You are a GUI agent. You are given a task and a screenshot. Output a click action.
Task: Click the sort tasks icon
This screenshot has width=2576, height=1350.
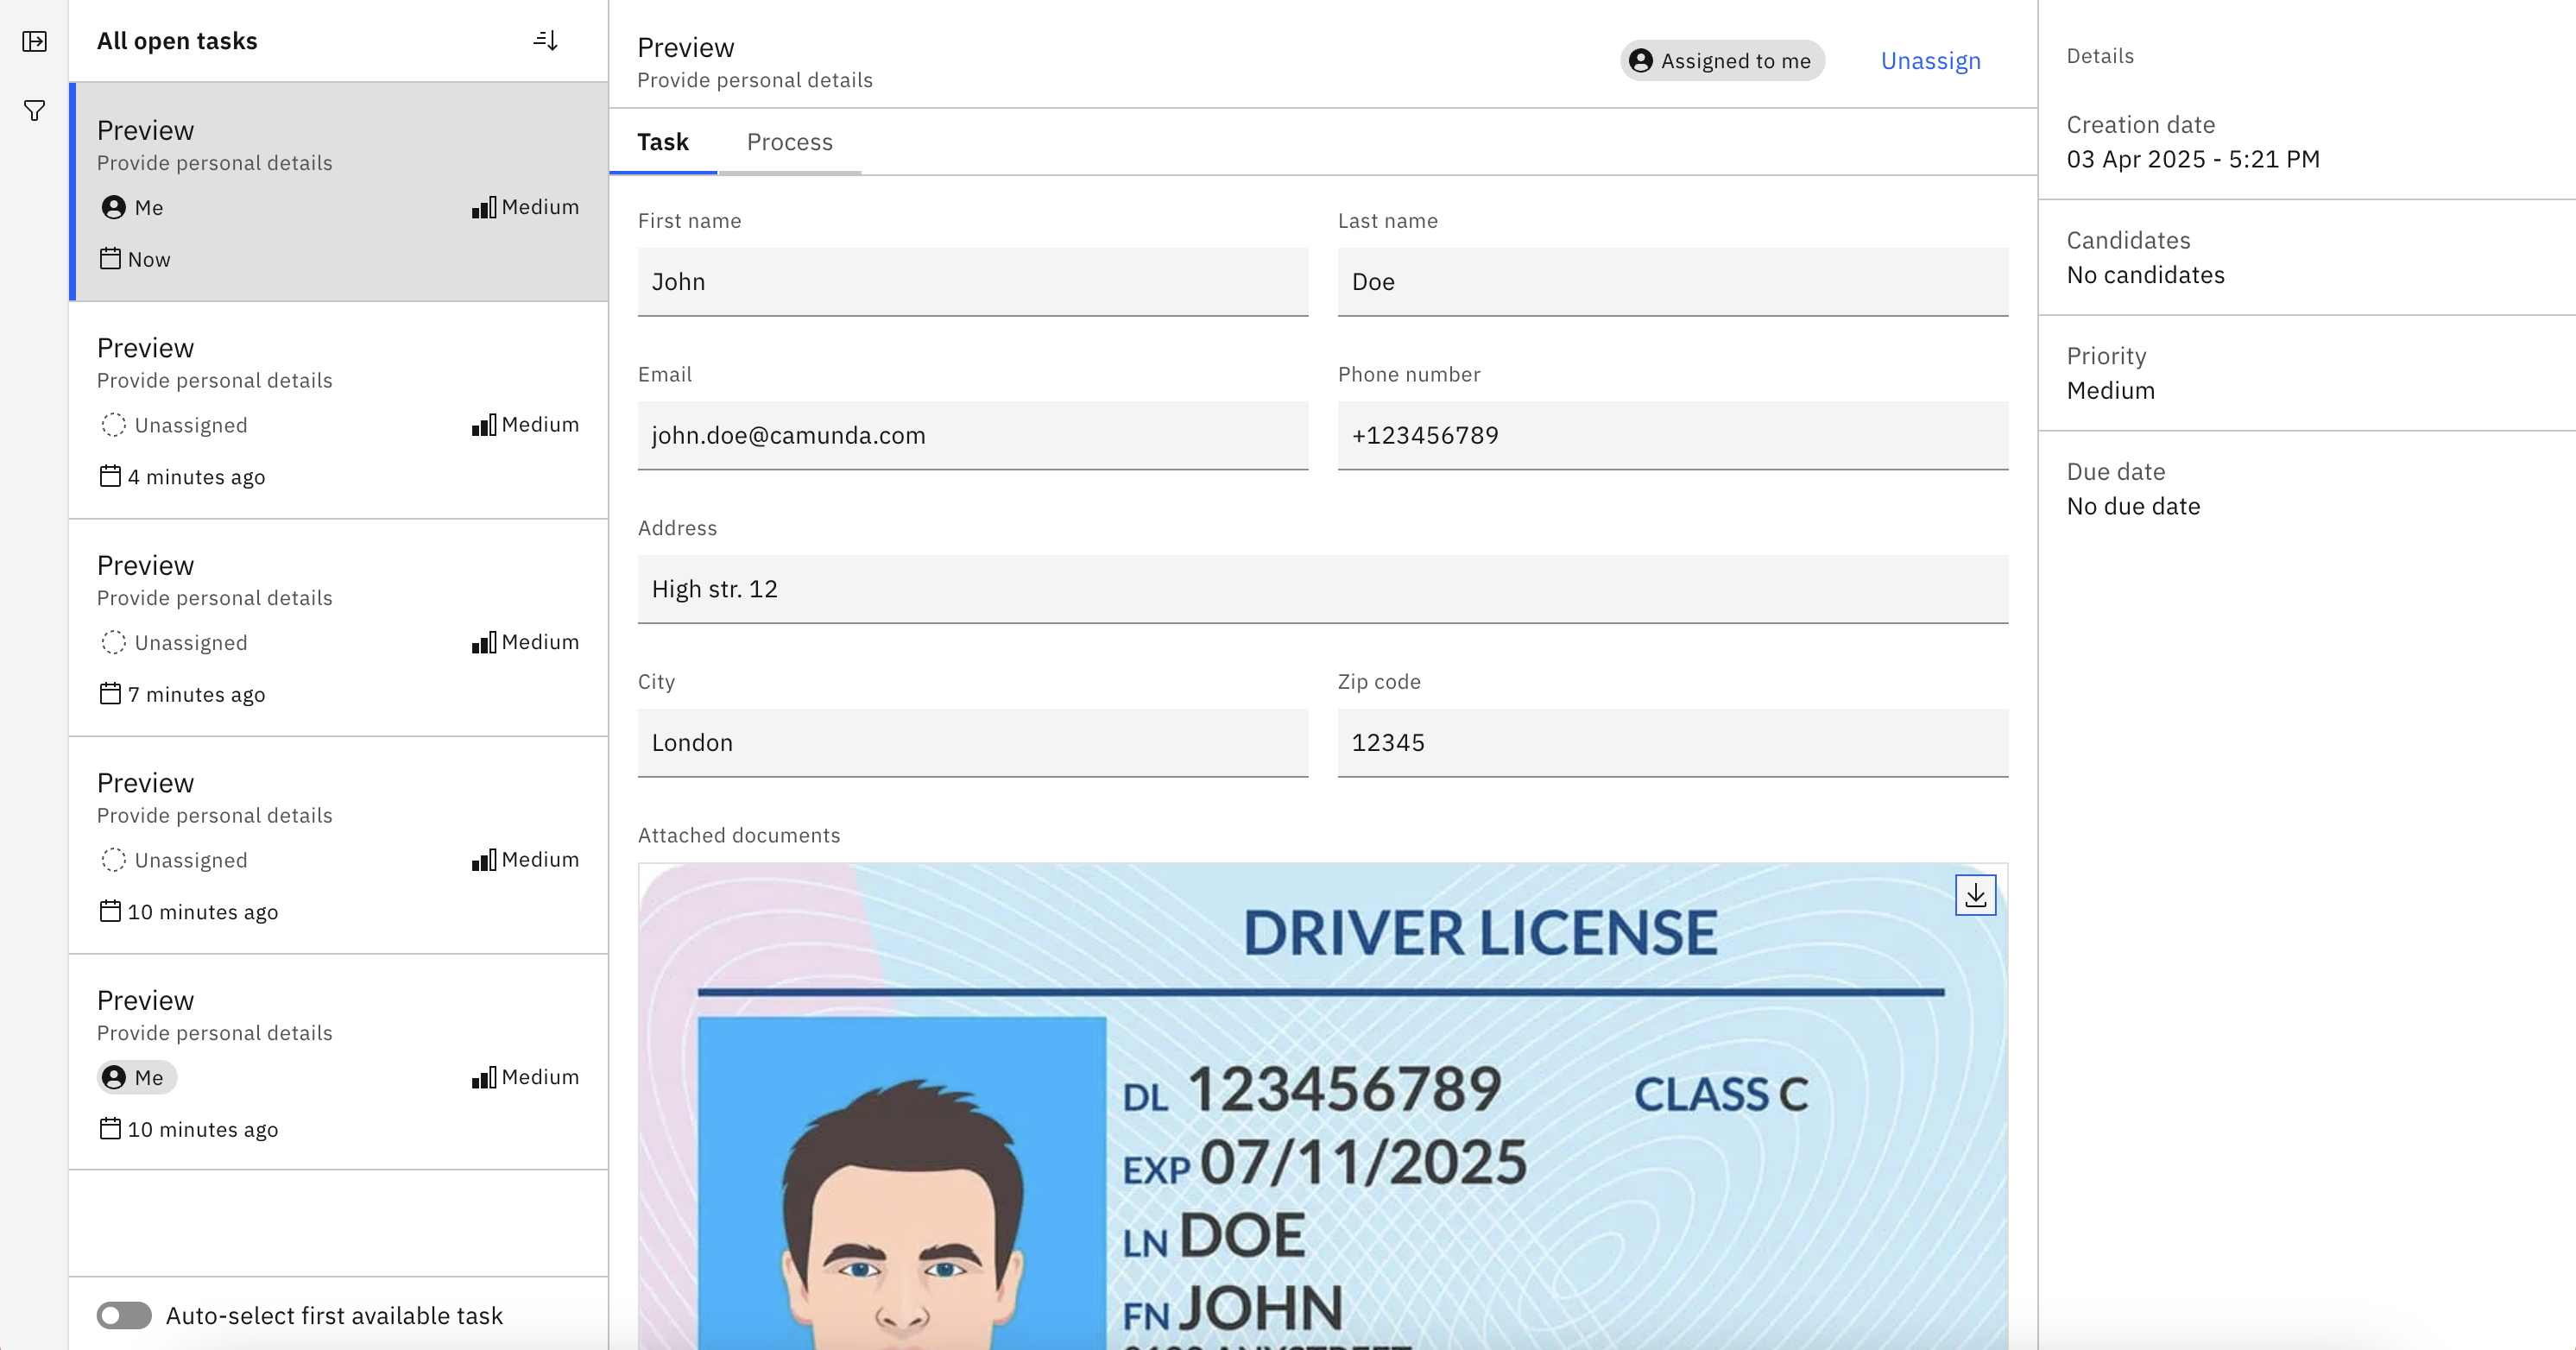point(545,41)
